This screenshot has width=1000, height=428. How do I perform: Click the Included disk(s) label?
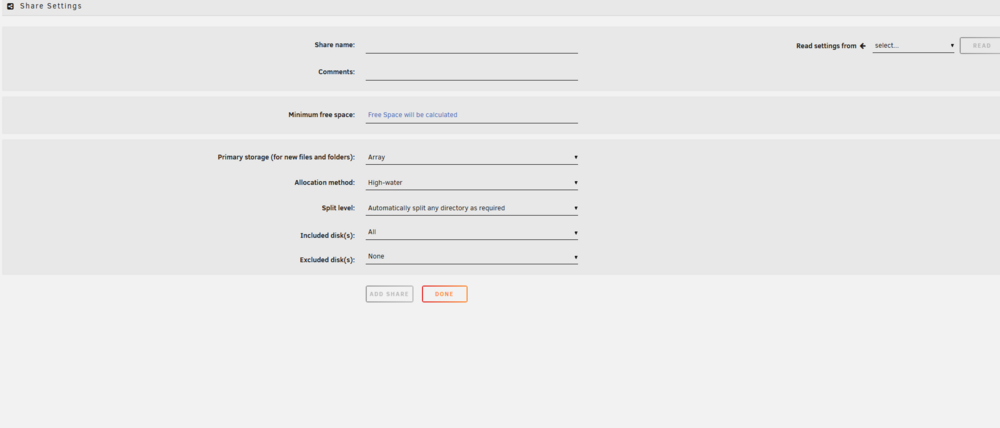click(327, 235)
